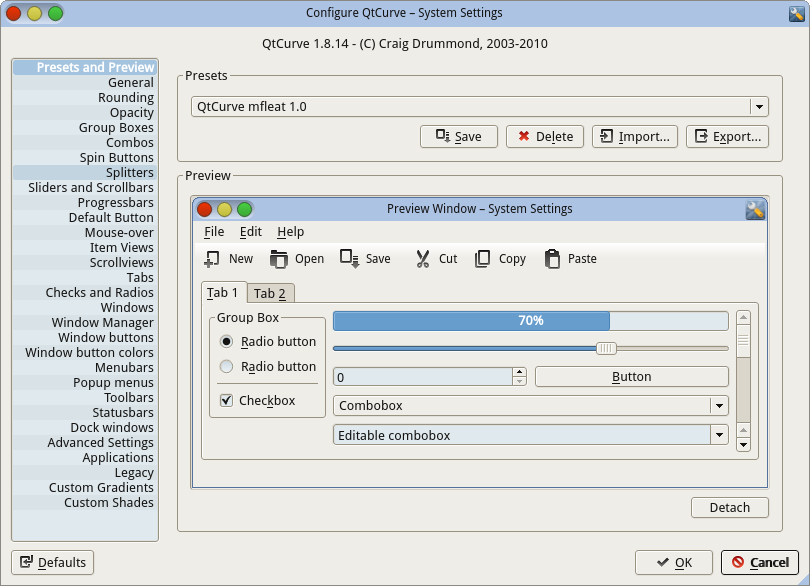The height and width of the screenshot is (586, 810).
Task: Select Default Button in the sidebar
Action: coord(85,218)
